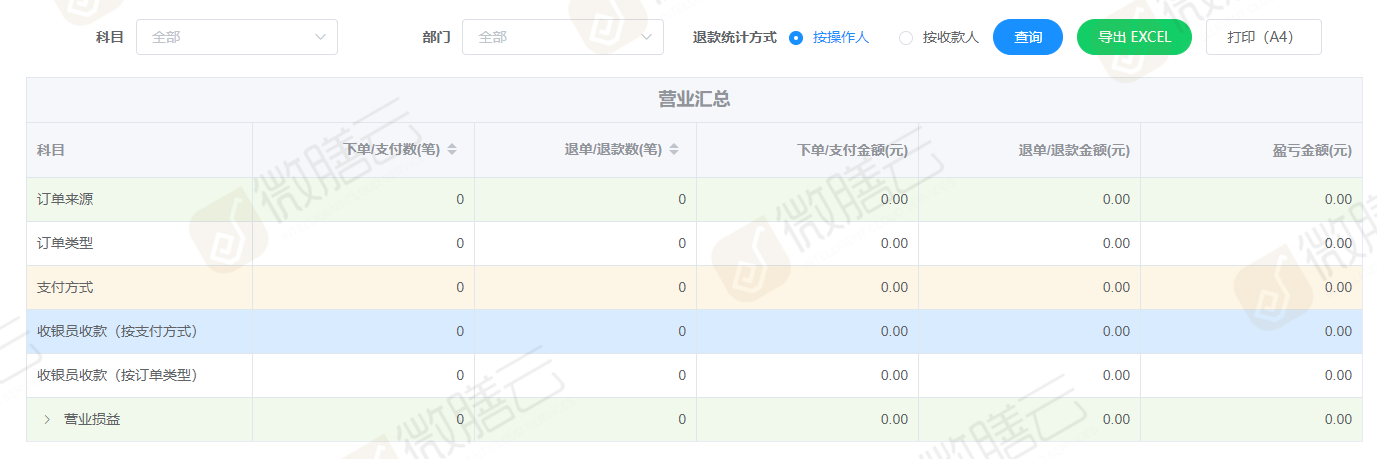Image resolution: width=1377 pixels, height=459 pixels.
Task: Select 按收款人 radio option
Action: tap(907, 37)
